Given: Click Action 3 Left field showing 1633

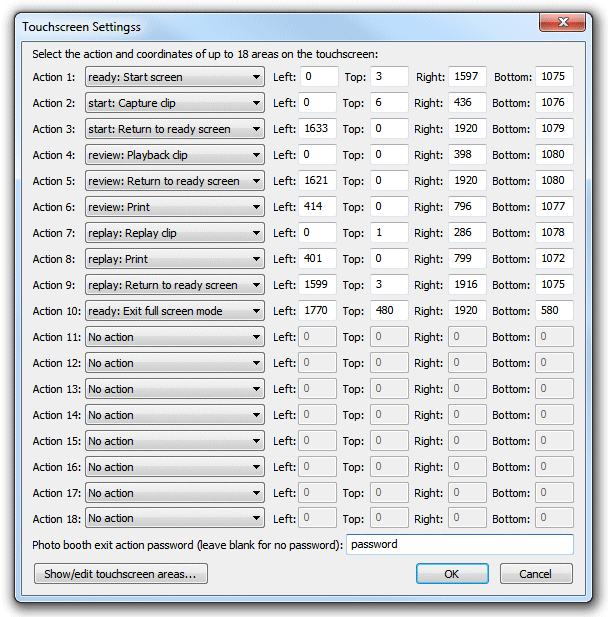Looking at the screenshot, I should 317,128.
